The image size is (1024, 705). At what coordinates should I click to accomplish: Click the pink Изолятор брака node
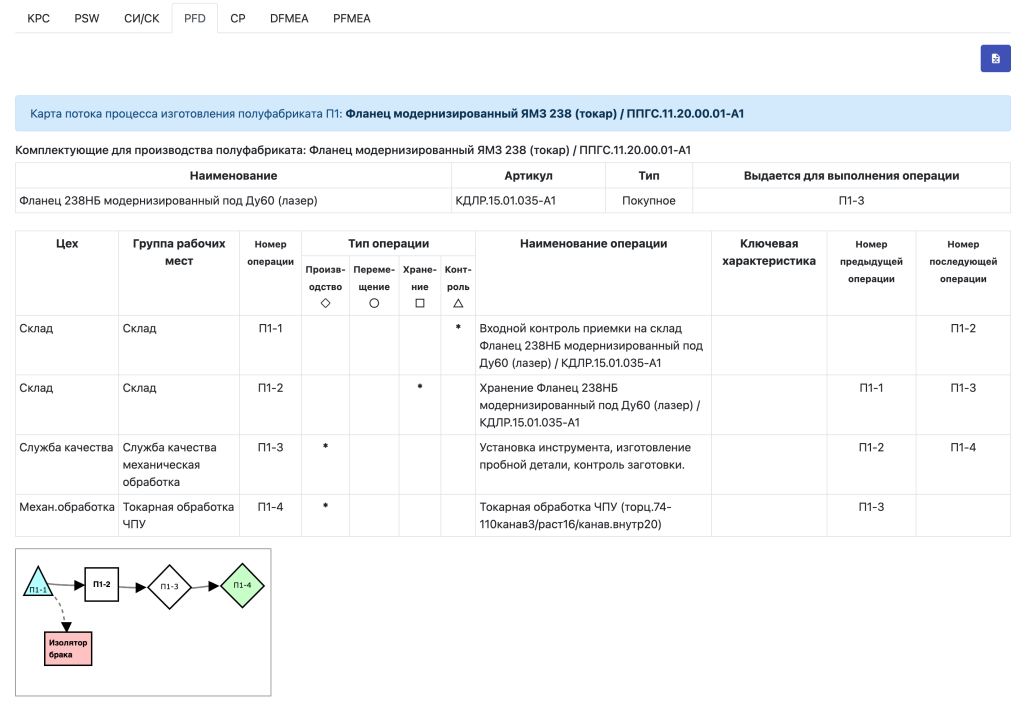pos(68,648)
